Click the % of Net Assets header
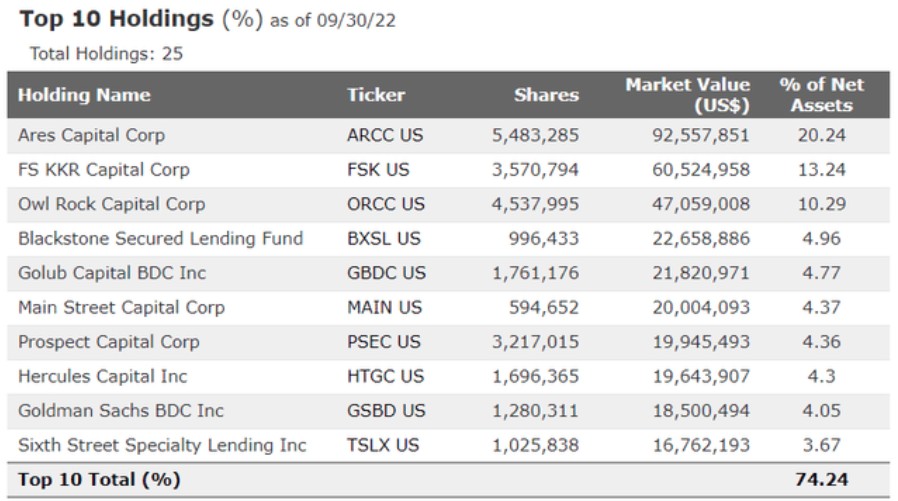Image resolution: width=898 pixels, height=501 pixels. coord(821,95)
